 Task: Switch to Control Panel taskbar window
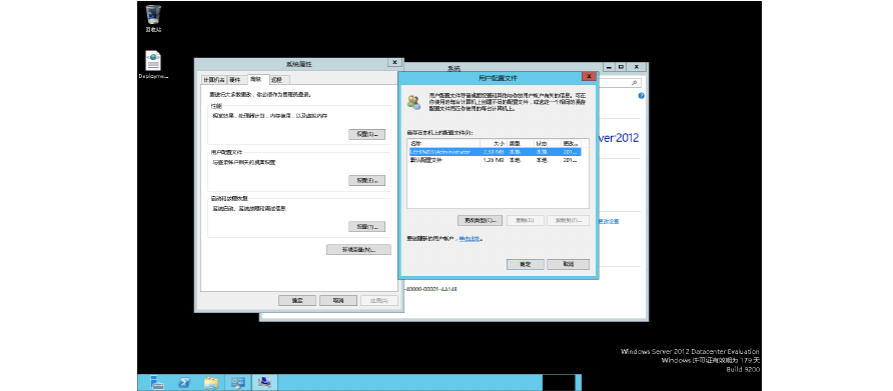pos(238,382)
